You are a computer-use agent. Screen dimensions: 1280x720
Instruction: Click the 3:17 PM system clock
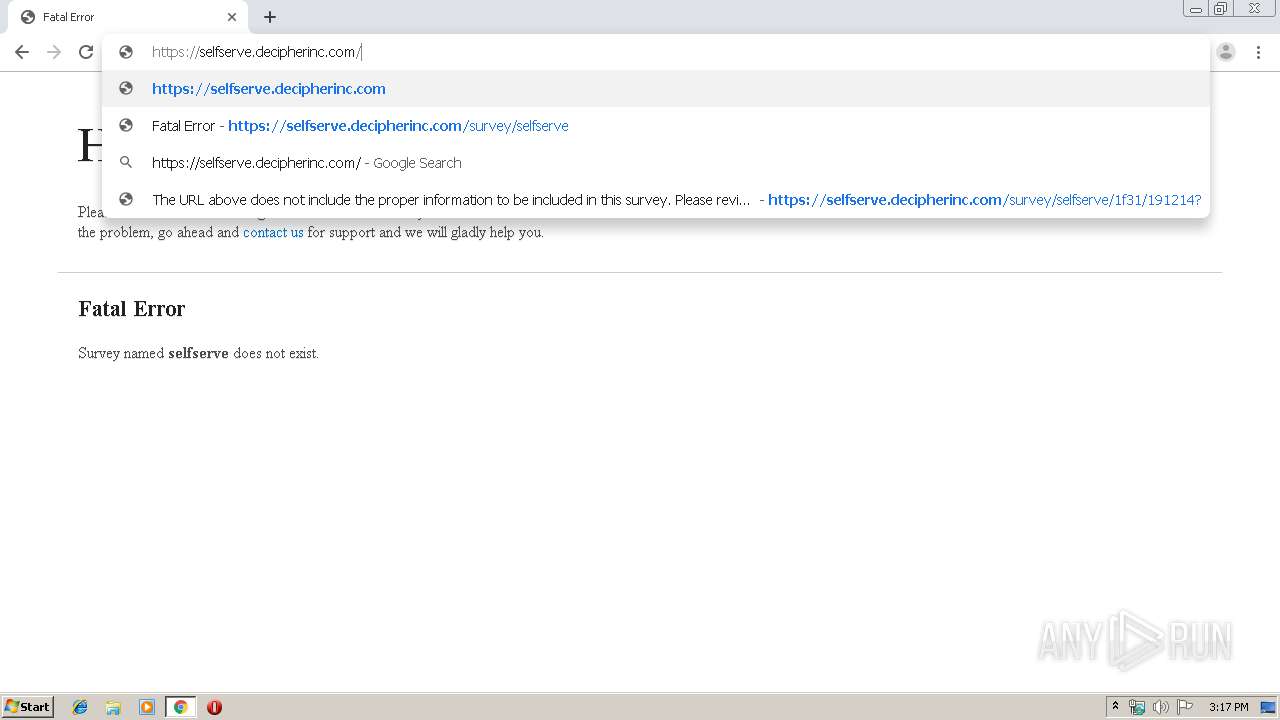coord(1228,707)
